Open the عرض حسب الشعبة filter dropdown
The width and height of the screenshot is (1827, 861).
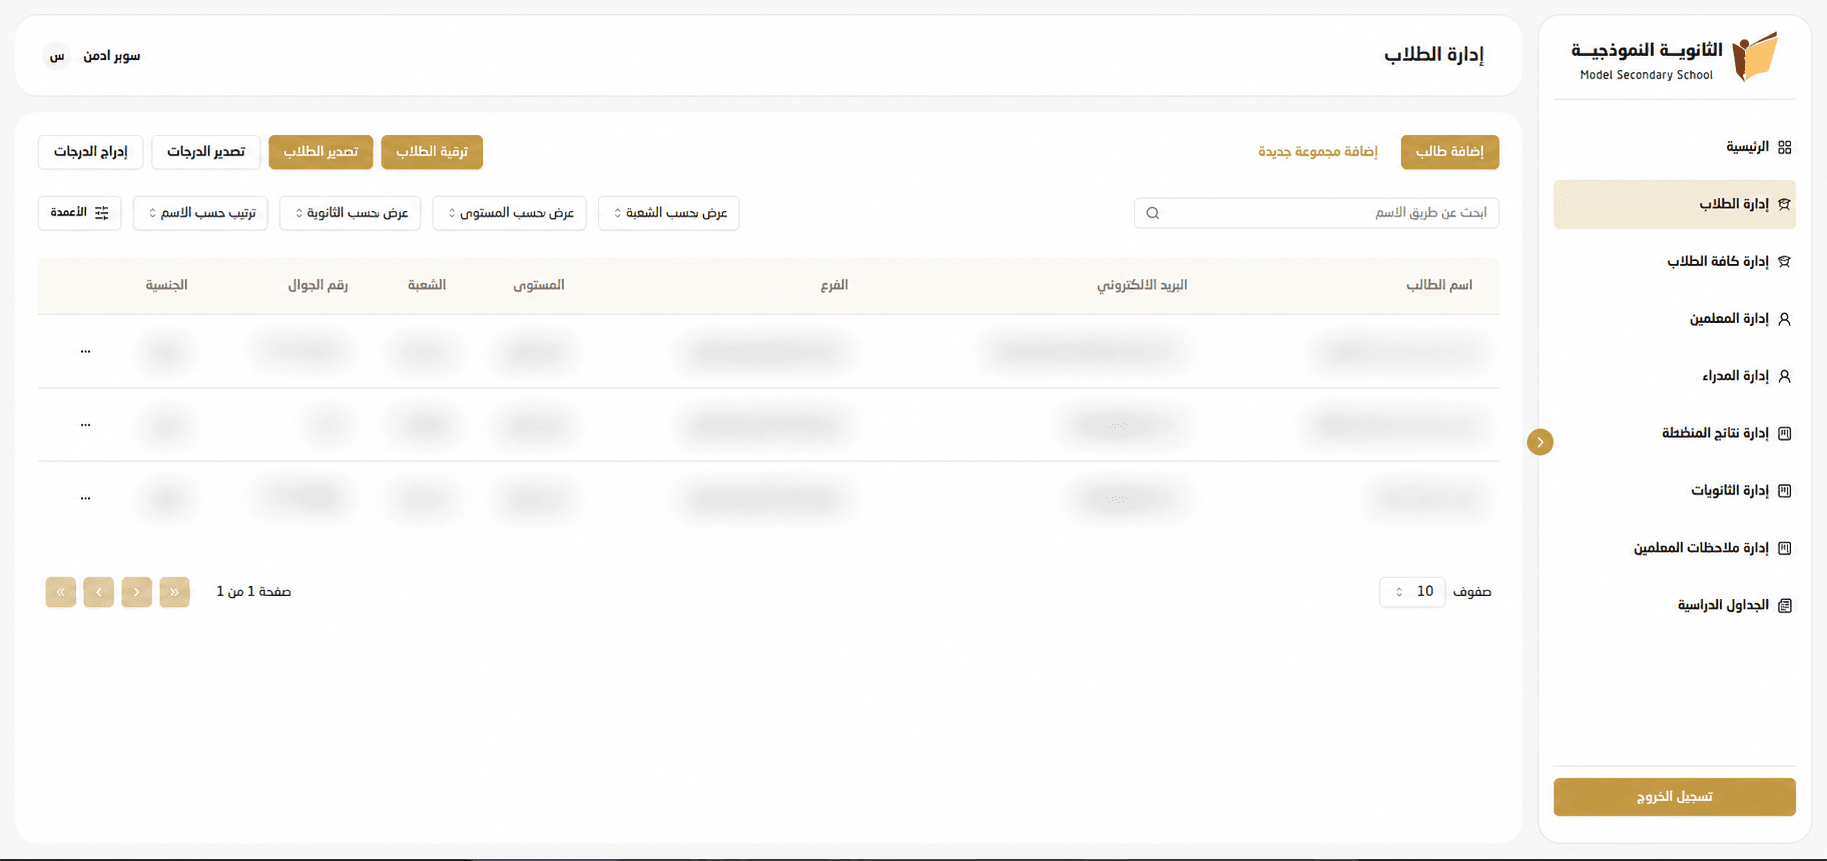coord(669,213)
